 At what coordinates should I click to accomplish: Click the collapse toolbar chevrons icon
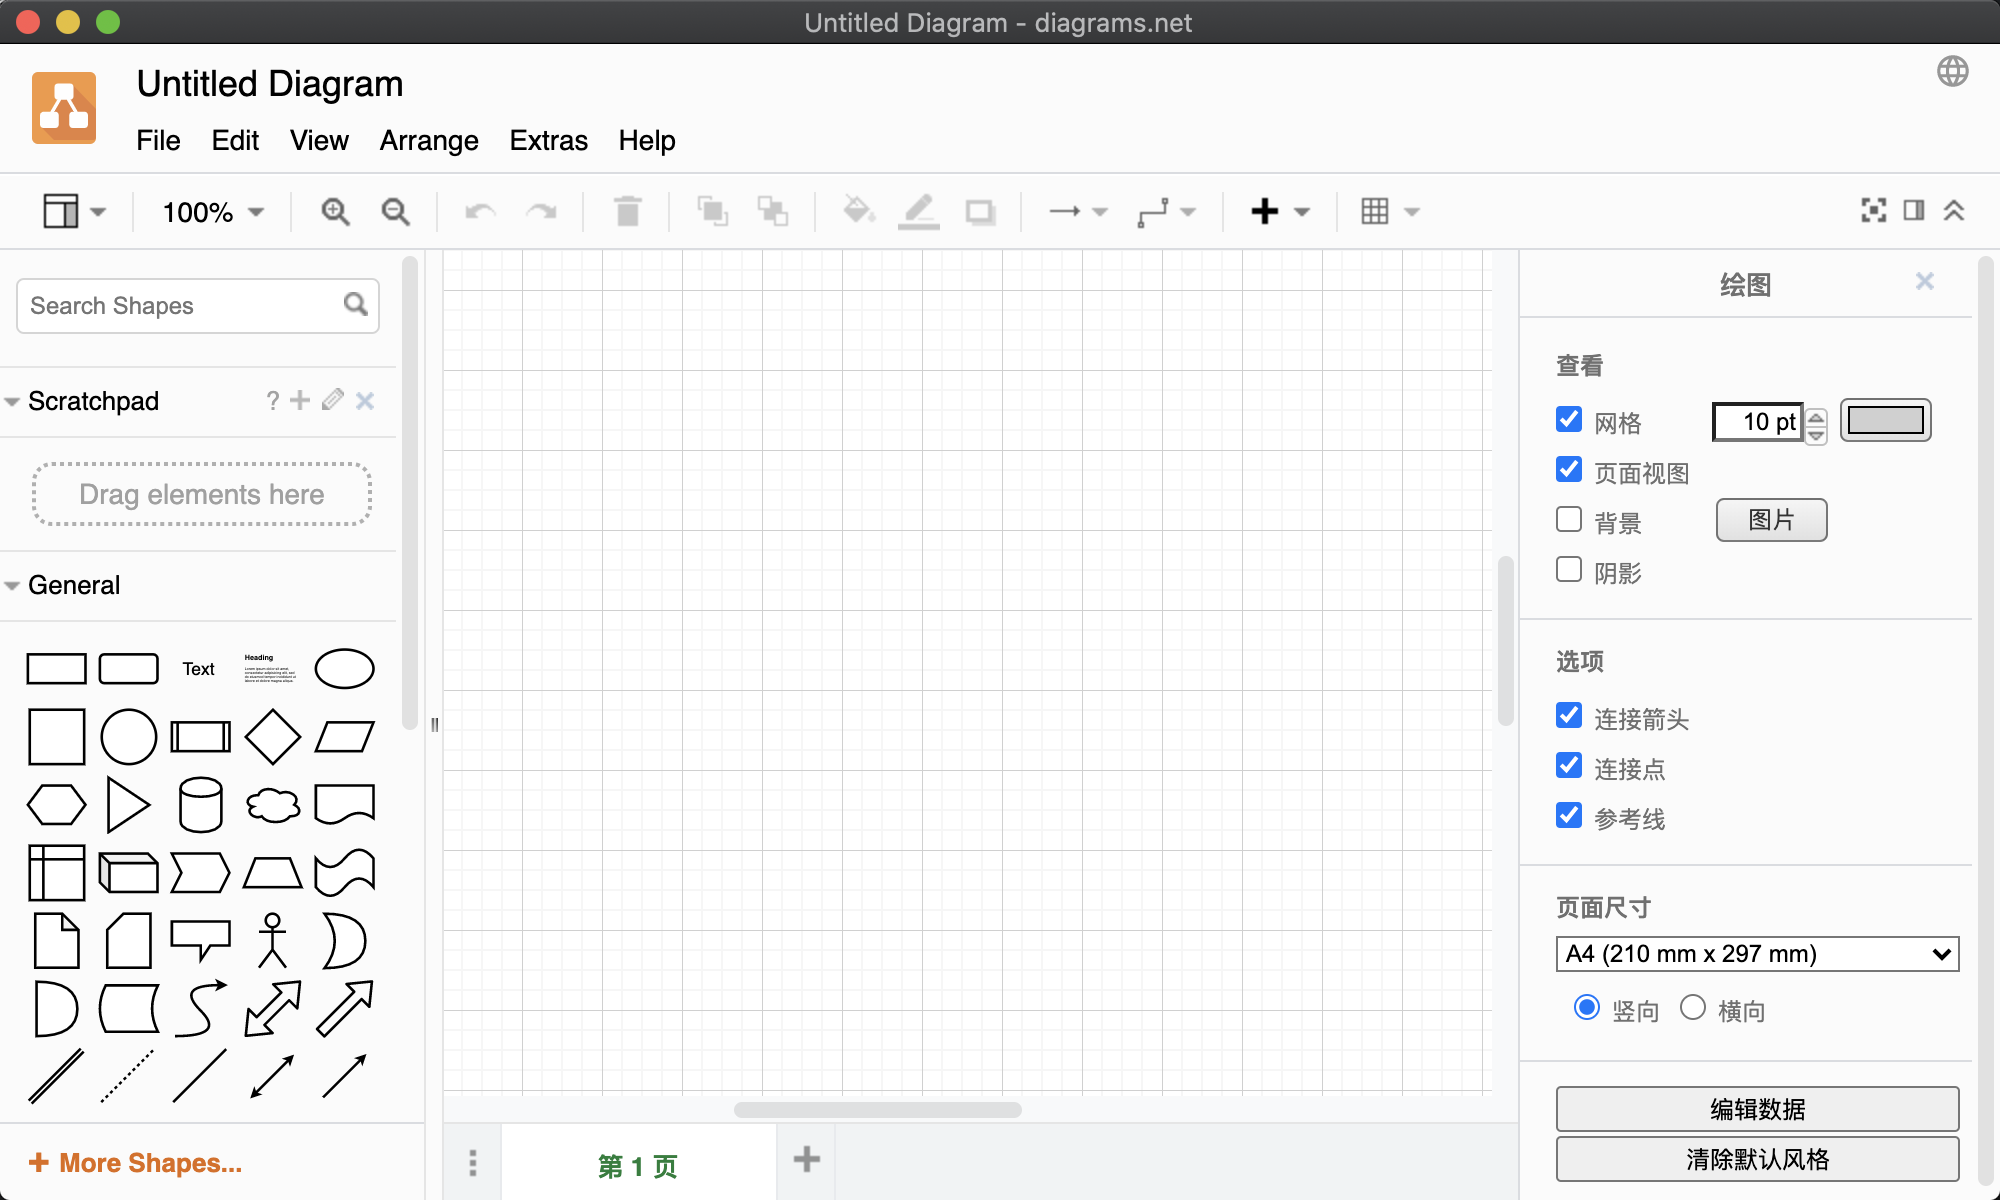[1954, 210]
